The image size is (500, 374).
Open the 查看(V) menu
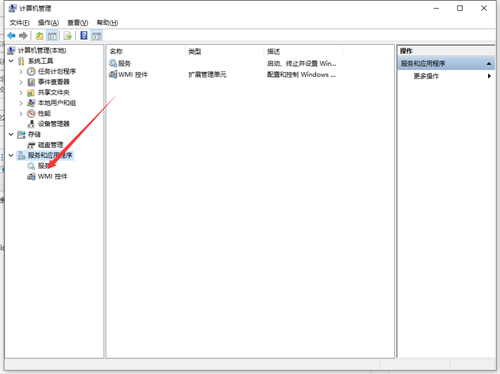point(78,23)
